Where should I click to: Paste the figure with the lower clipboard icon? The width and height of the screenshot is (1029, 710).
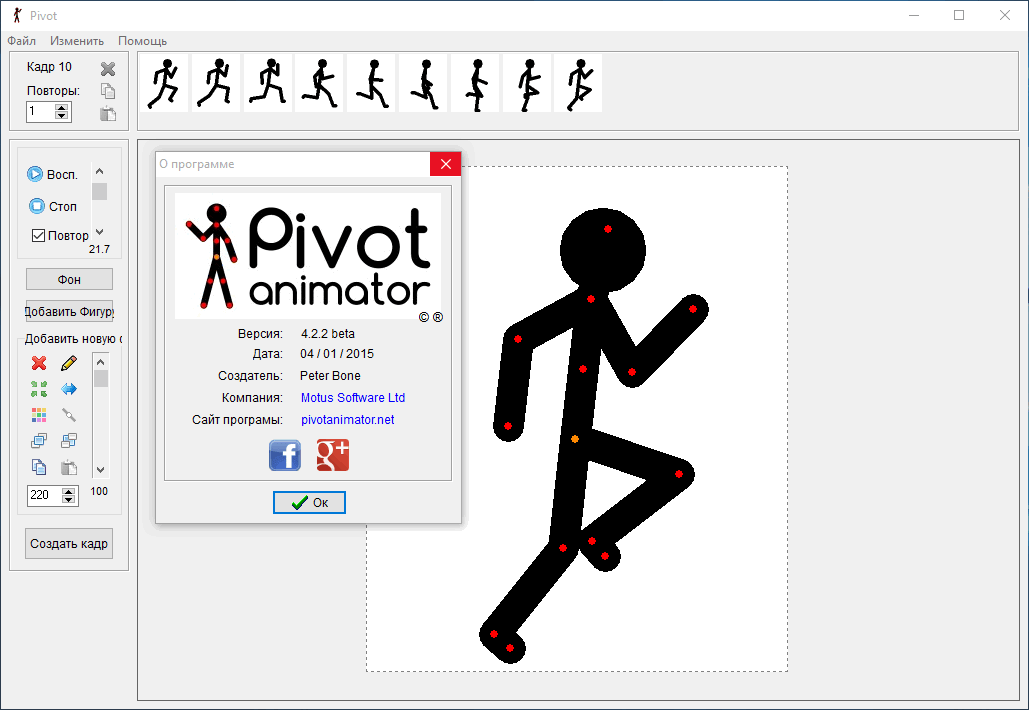[69, 467]
